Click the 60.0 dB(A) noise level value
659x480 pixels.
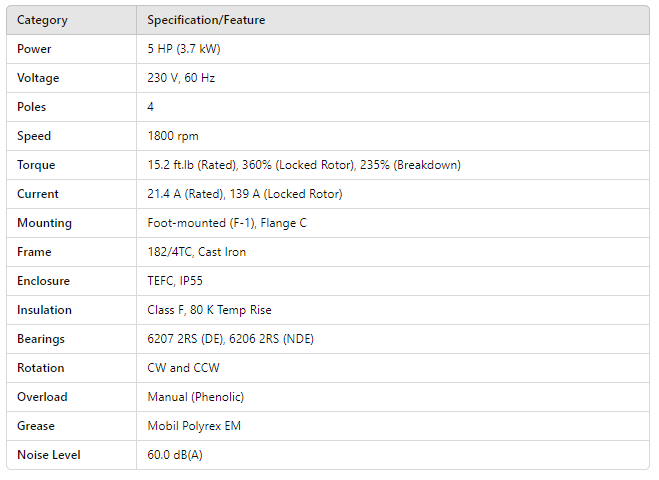pyautogui.click(x=177, y=455)
